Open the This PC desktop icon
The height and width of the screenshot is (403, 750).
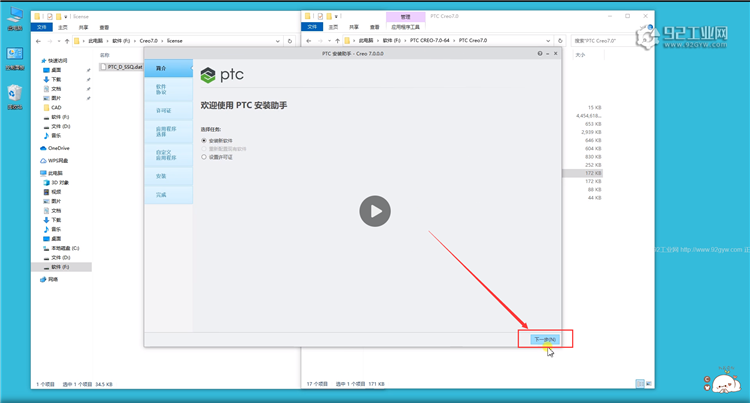(x=15, y=18)
